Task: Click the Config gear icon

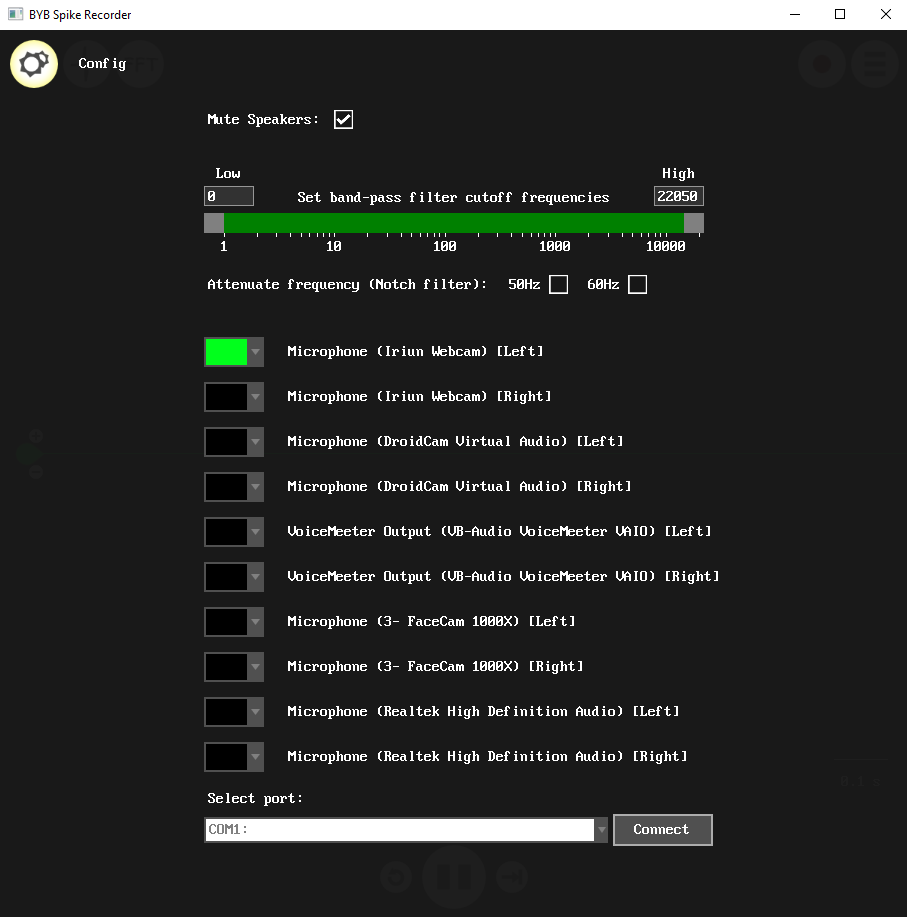Action: [34, 64]
